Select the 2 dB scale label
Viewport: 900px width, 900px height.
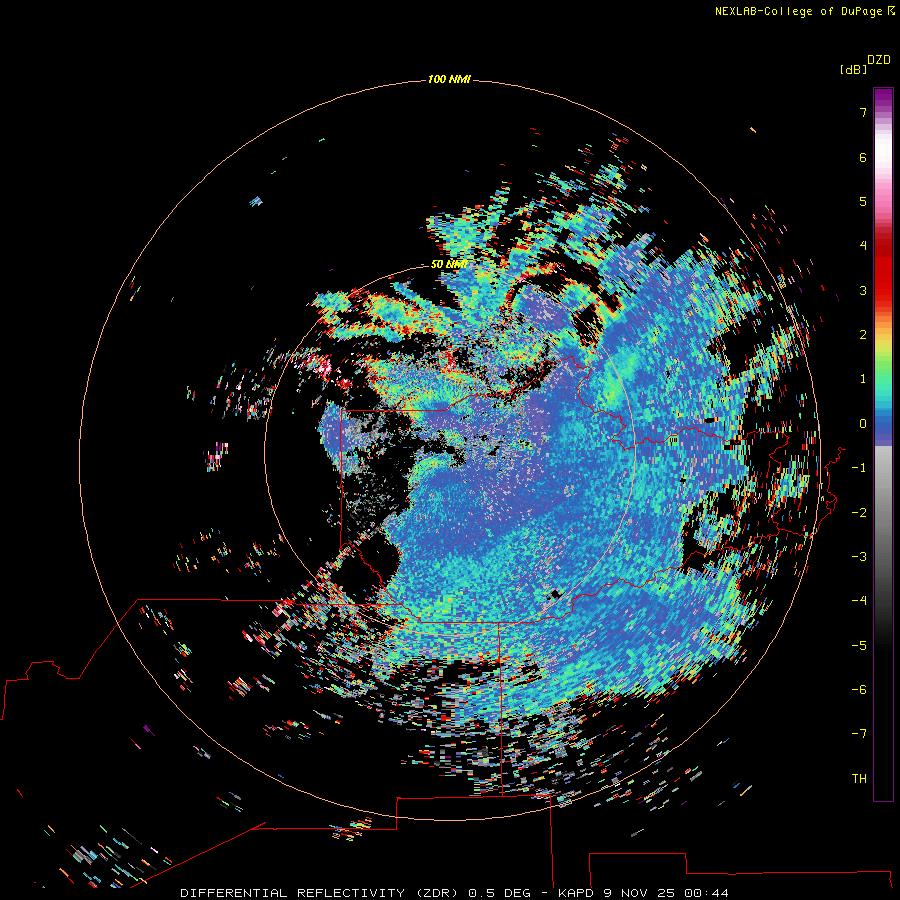click(x=863, y=335)
